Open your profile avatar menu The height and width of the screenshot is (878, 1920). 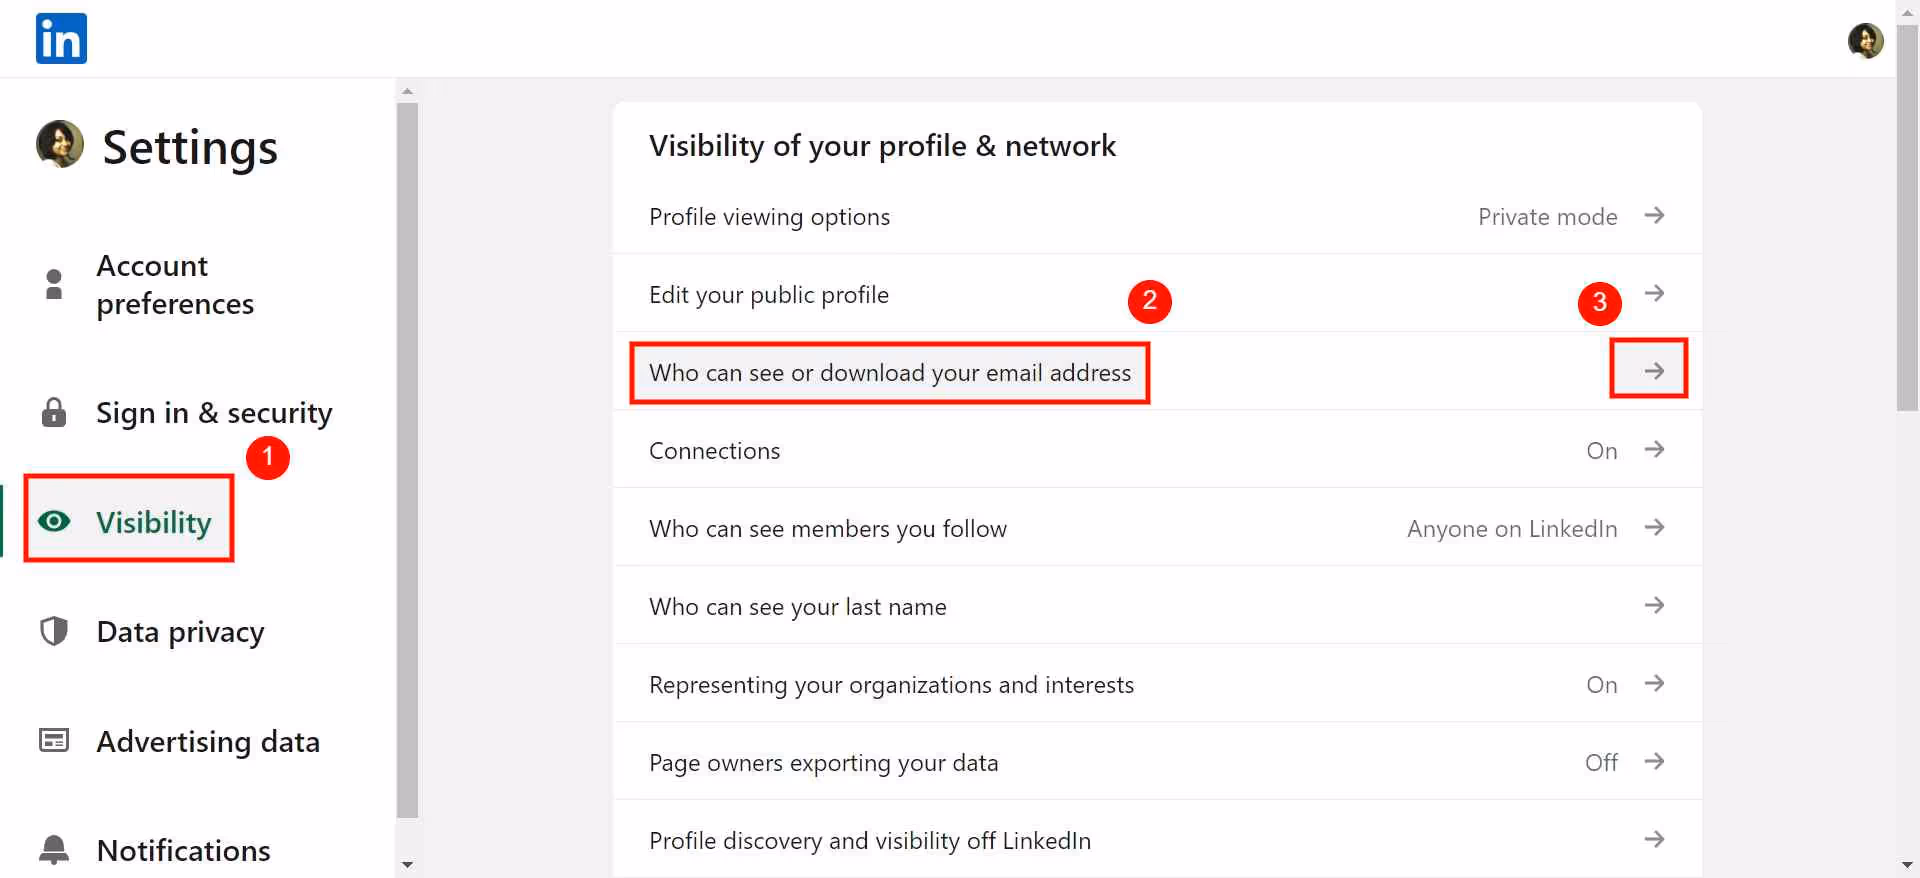(1866, 40)
